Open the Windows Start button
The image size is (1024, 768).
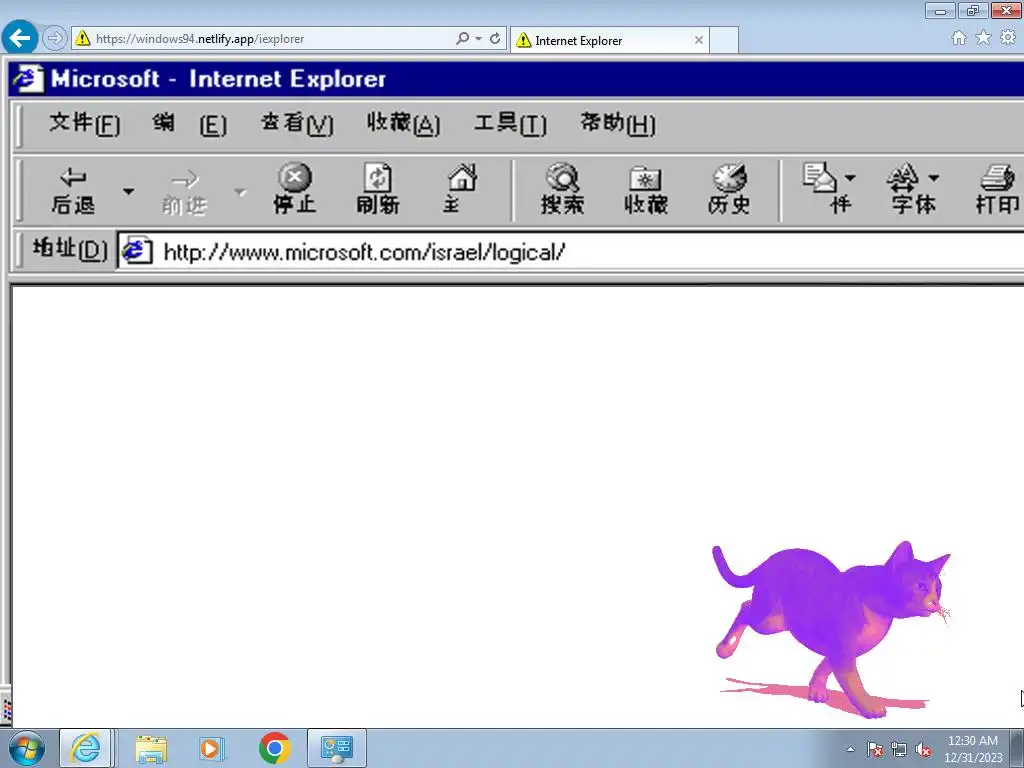coord(27,748)
